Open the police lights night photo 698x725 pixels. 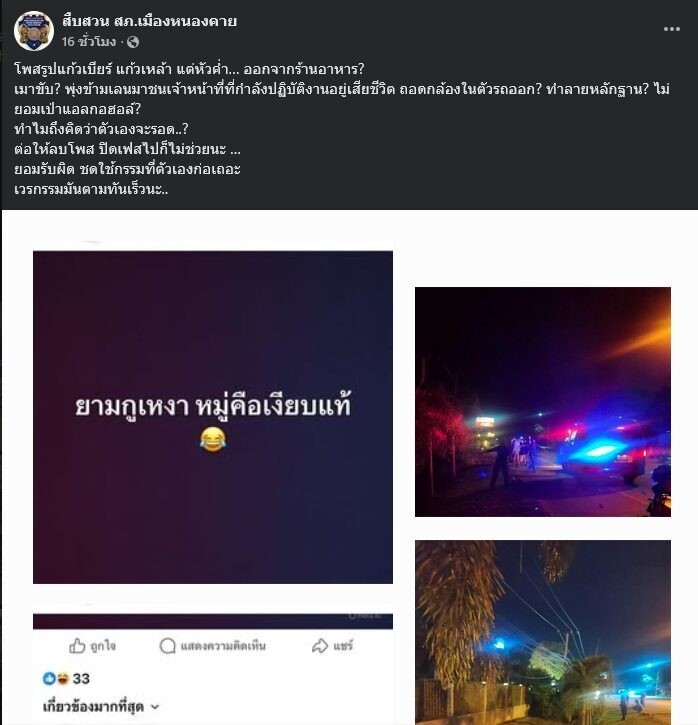tap(543, 402)
